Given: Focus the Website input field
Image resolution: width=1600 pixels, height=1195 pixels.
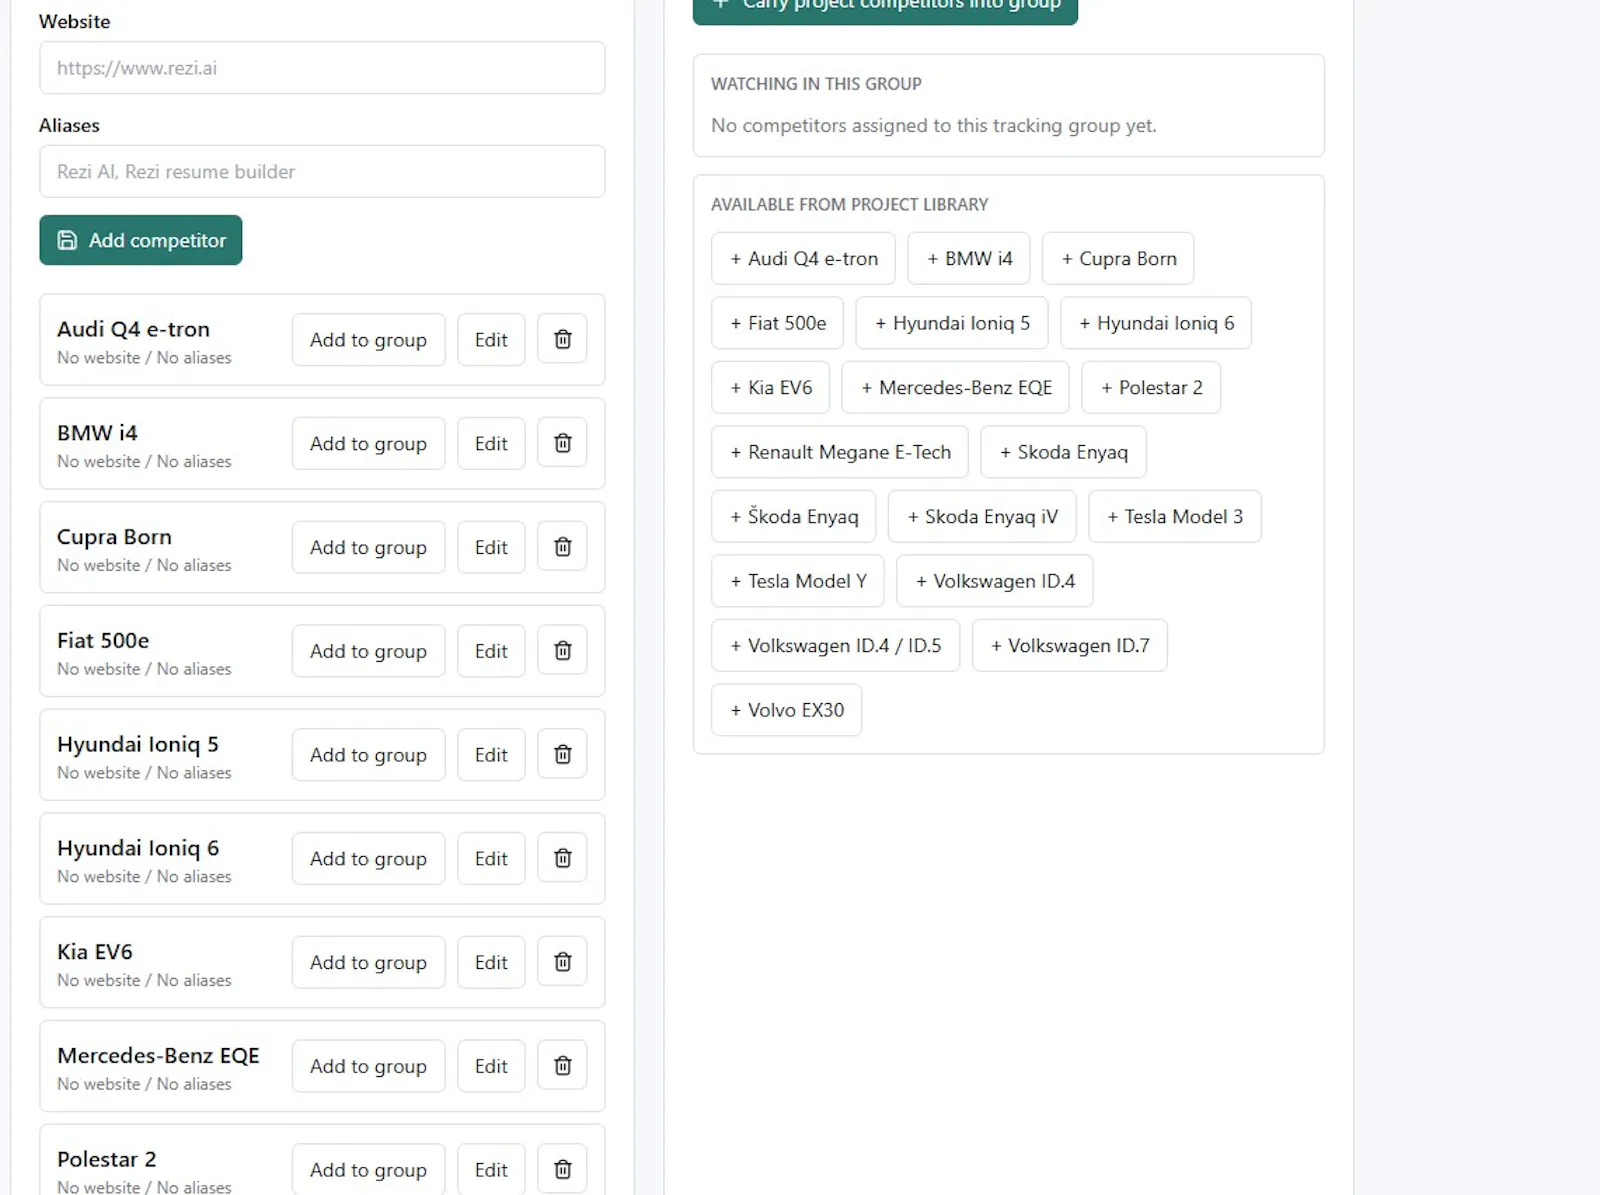Looking at the screenshot, I should pos(322,68).
